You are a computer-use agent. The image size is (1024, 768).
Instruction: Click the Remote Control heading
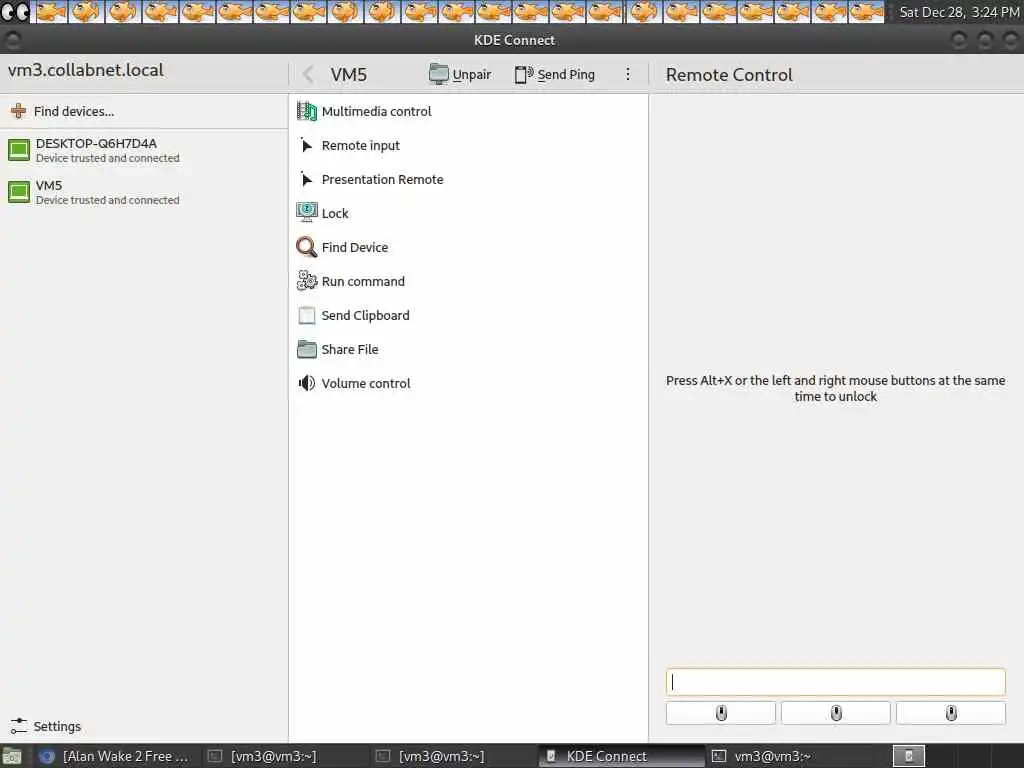tap(729, 74)
